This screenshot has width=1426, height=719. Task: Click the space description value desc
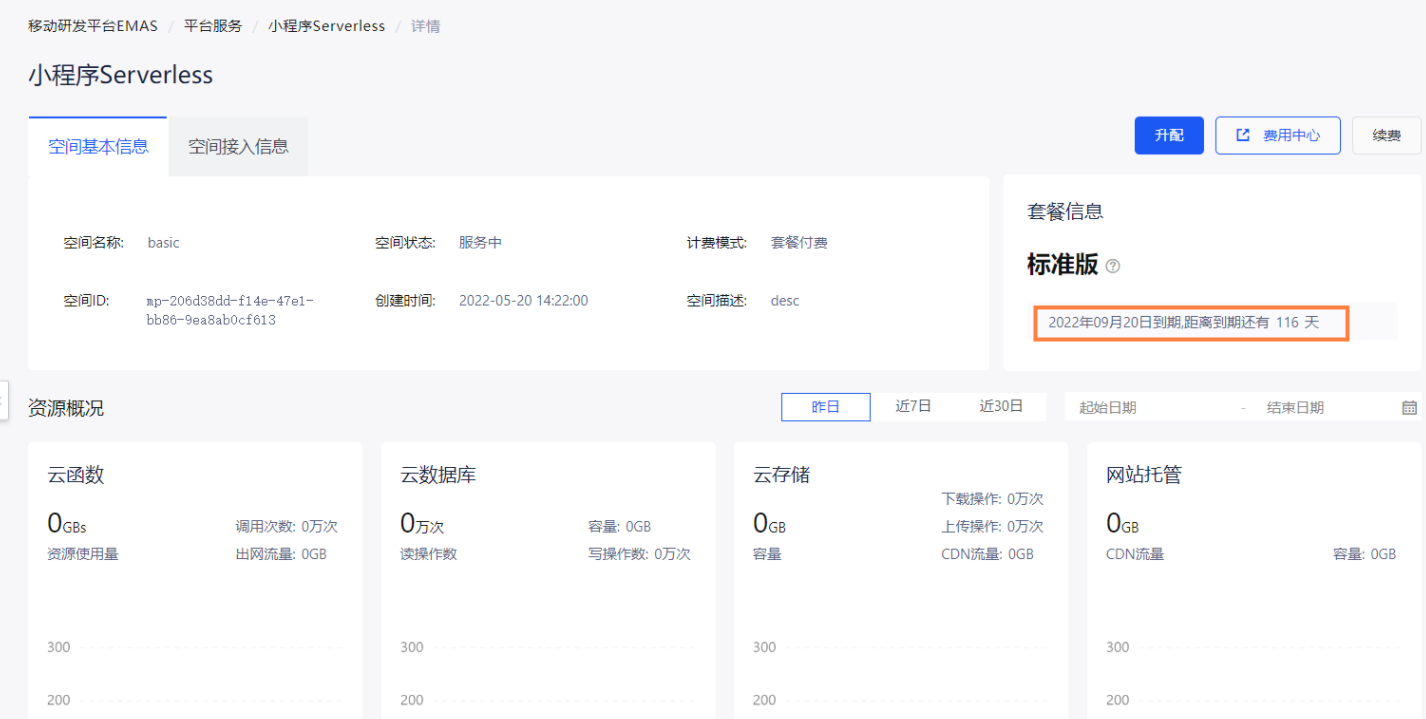point(785,300)
